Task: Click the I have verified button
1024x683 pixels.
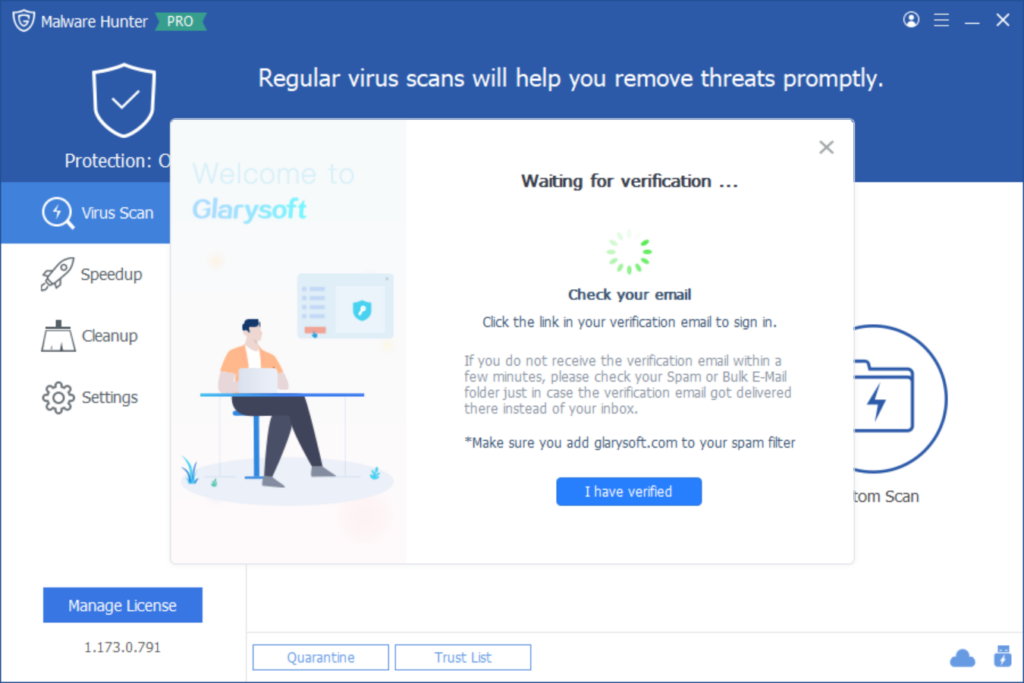Action: pyautogui.click(x=629, y=492)
